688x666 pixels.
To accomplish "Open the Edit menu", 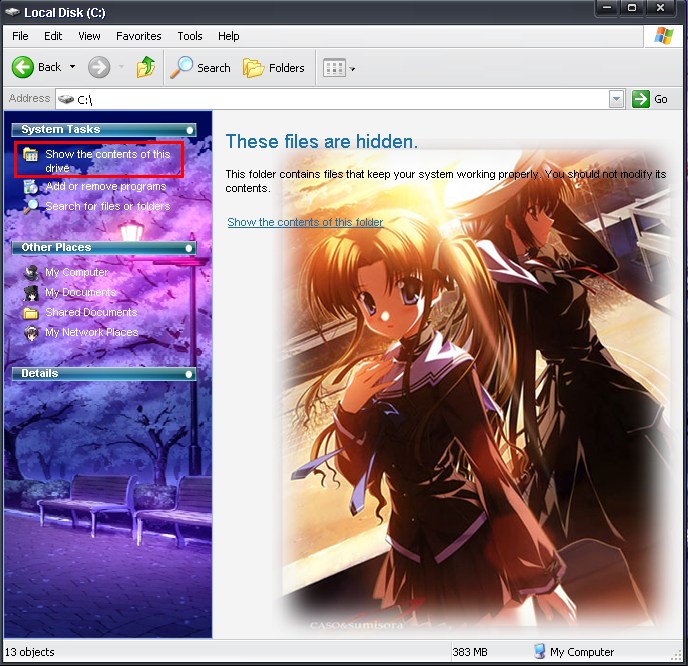I will point(53,36).
